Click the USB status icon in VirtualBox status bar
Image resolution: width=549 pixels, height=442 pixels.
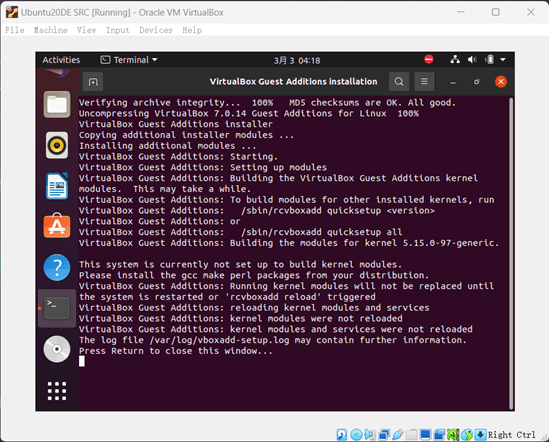click(x=398, y=435)
